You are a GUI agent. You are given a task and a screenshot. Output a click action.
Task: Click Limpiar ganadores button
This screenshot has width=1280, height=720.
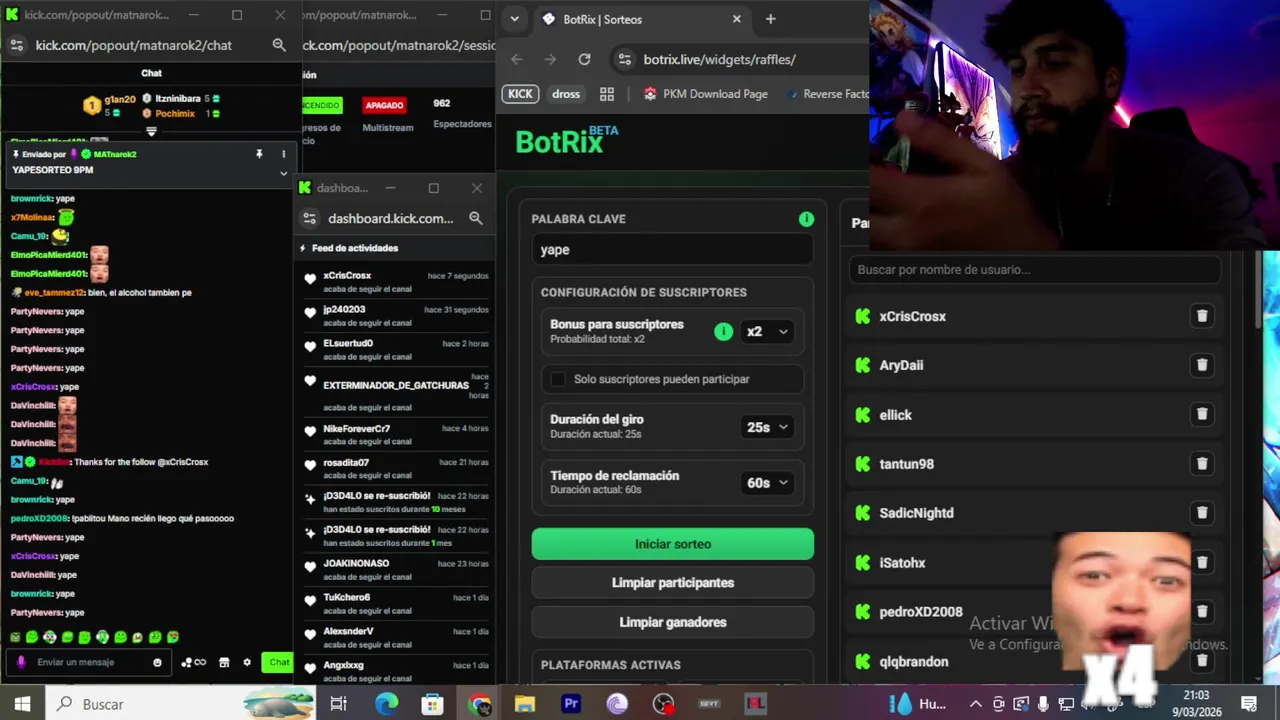(673, 622)
